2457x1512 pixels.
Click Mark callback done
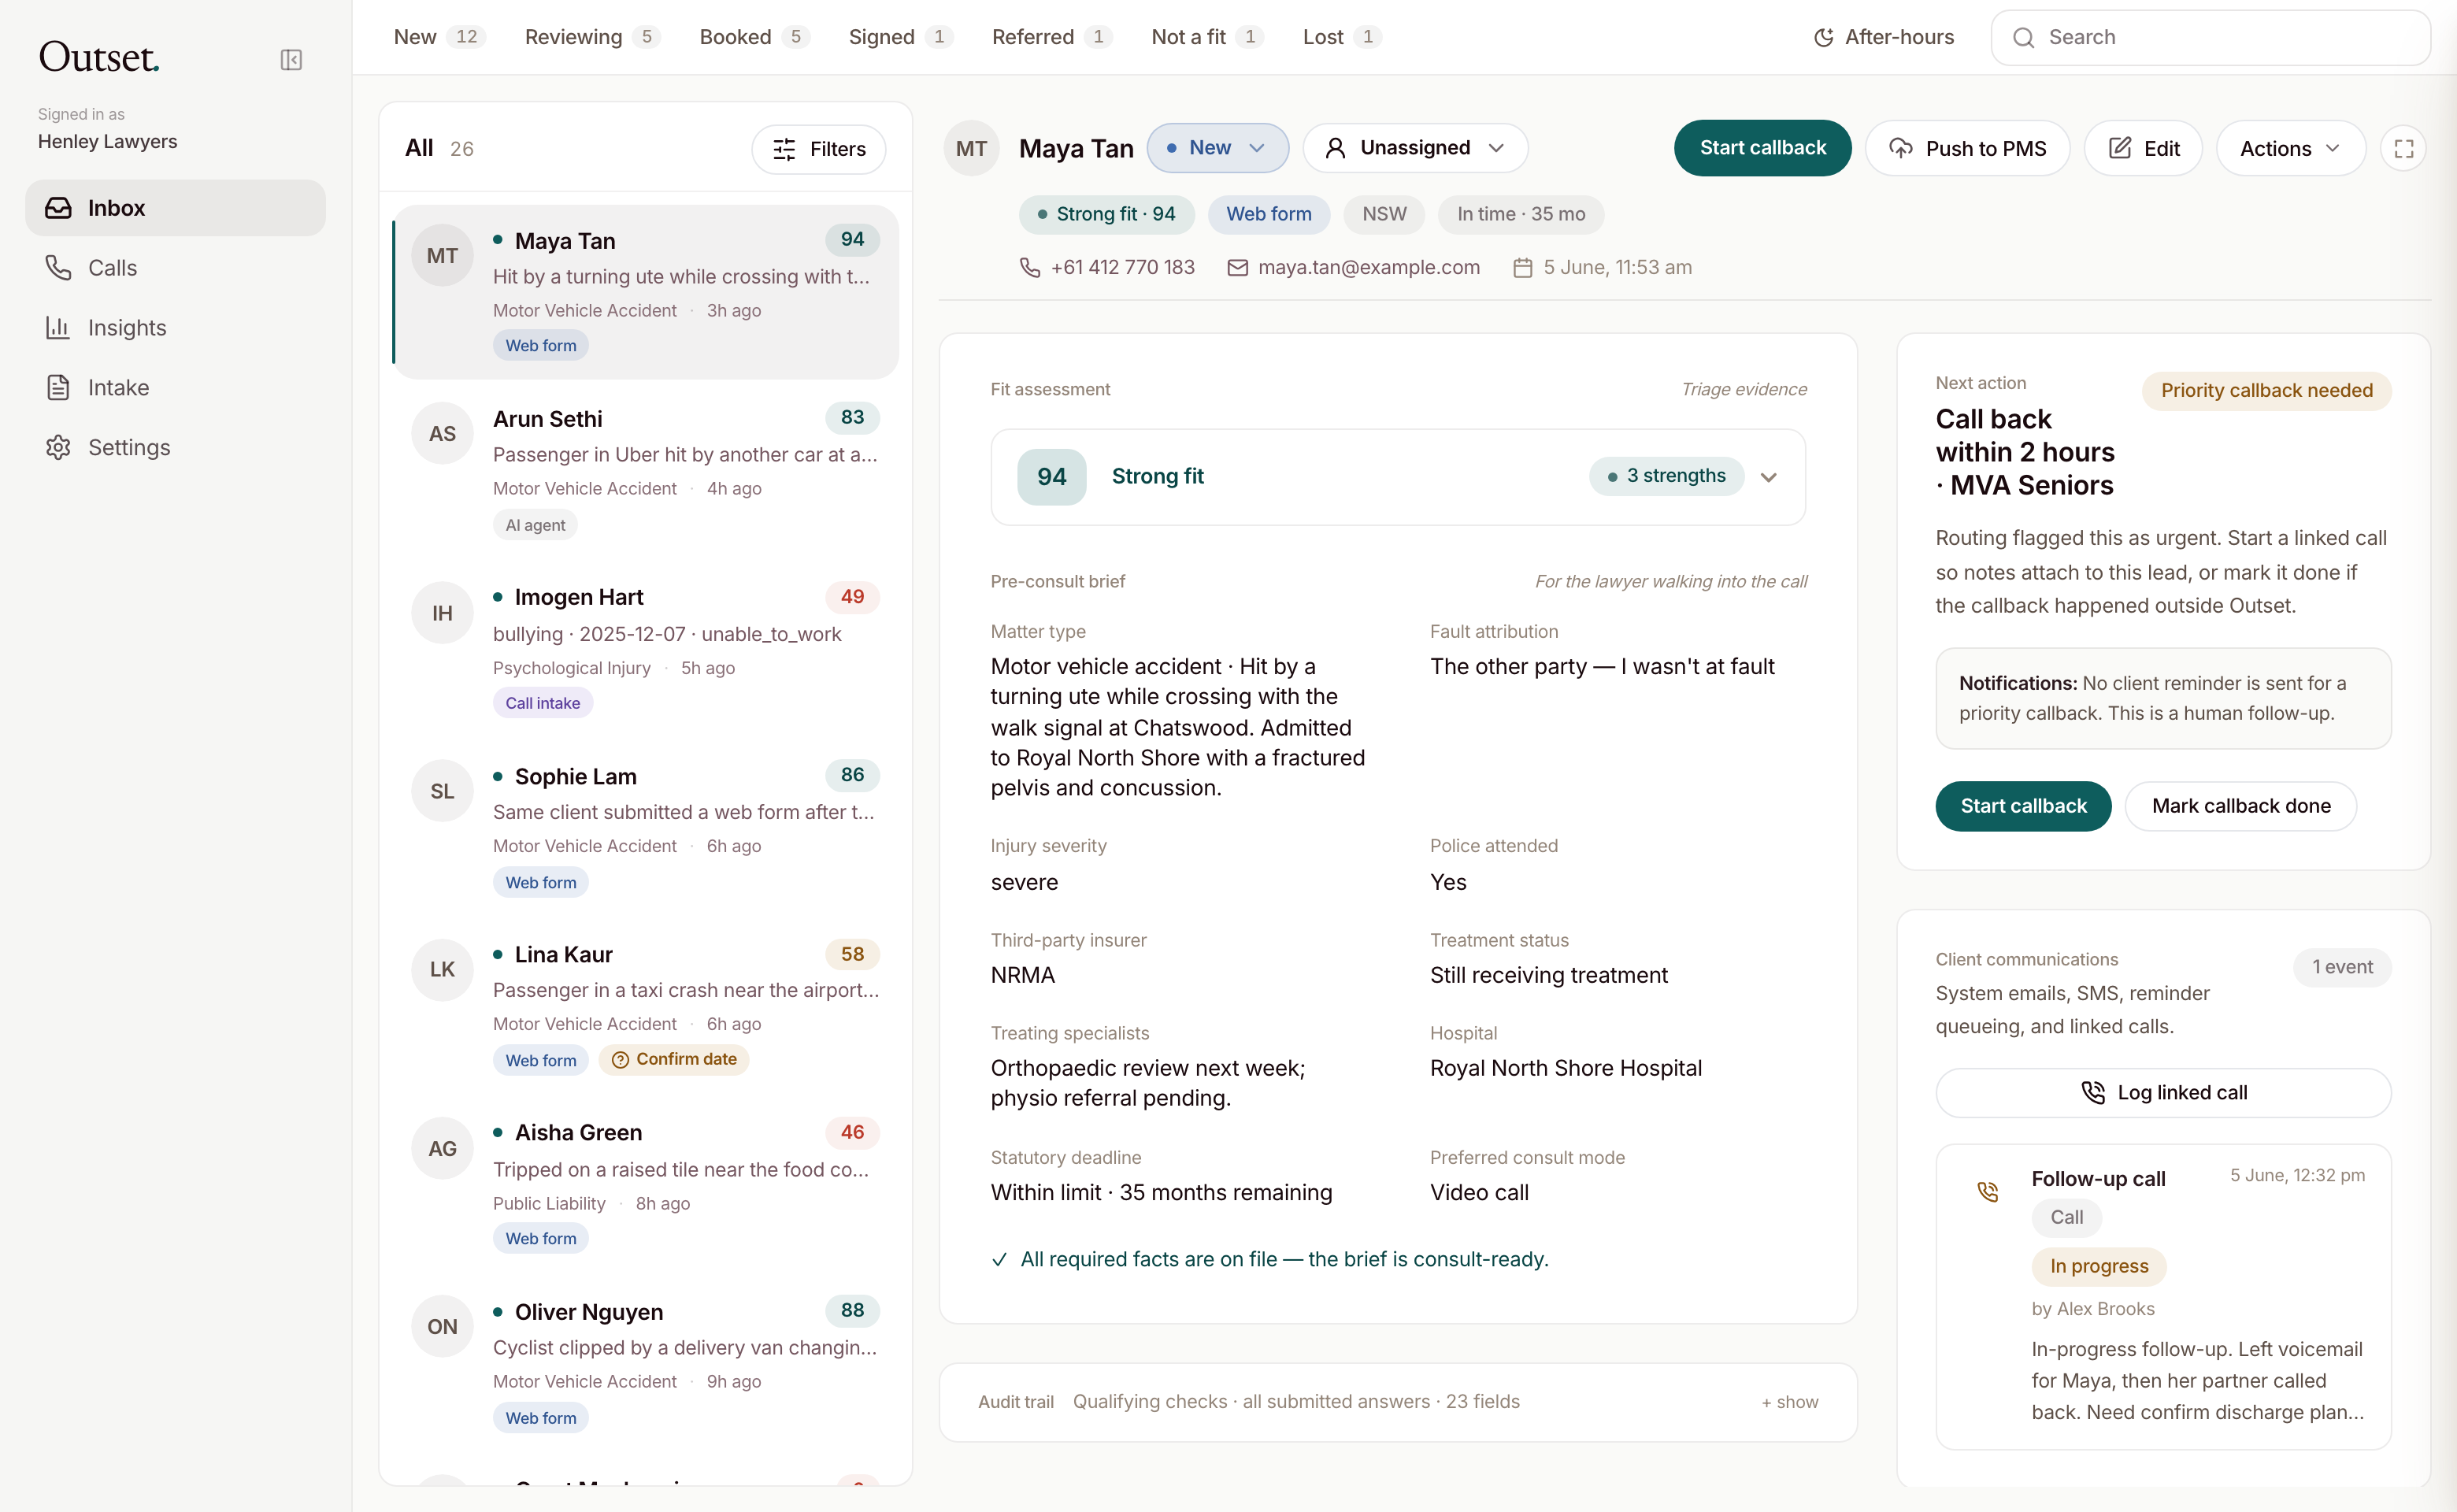[x=2240, y=806]
